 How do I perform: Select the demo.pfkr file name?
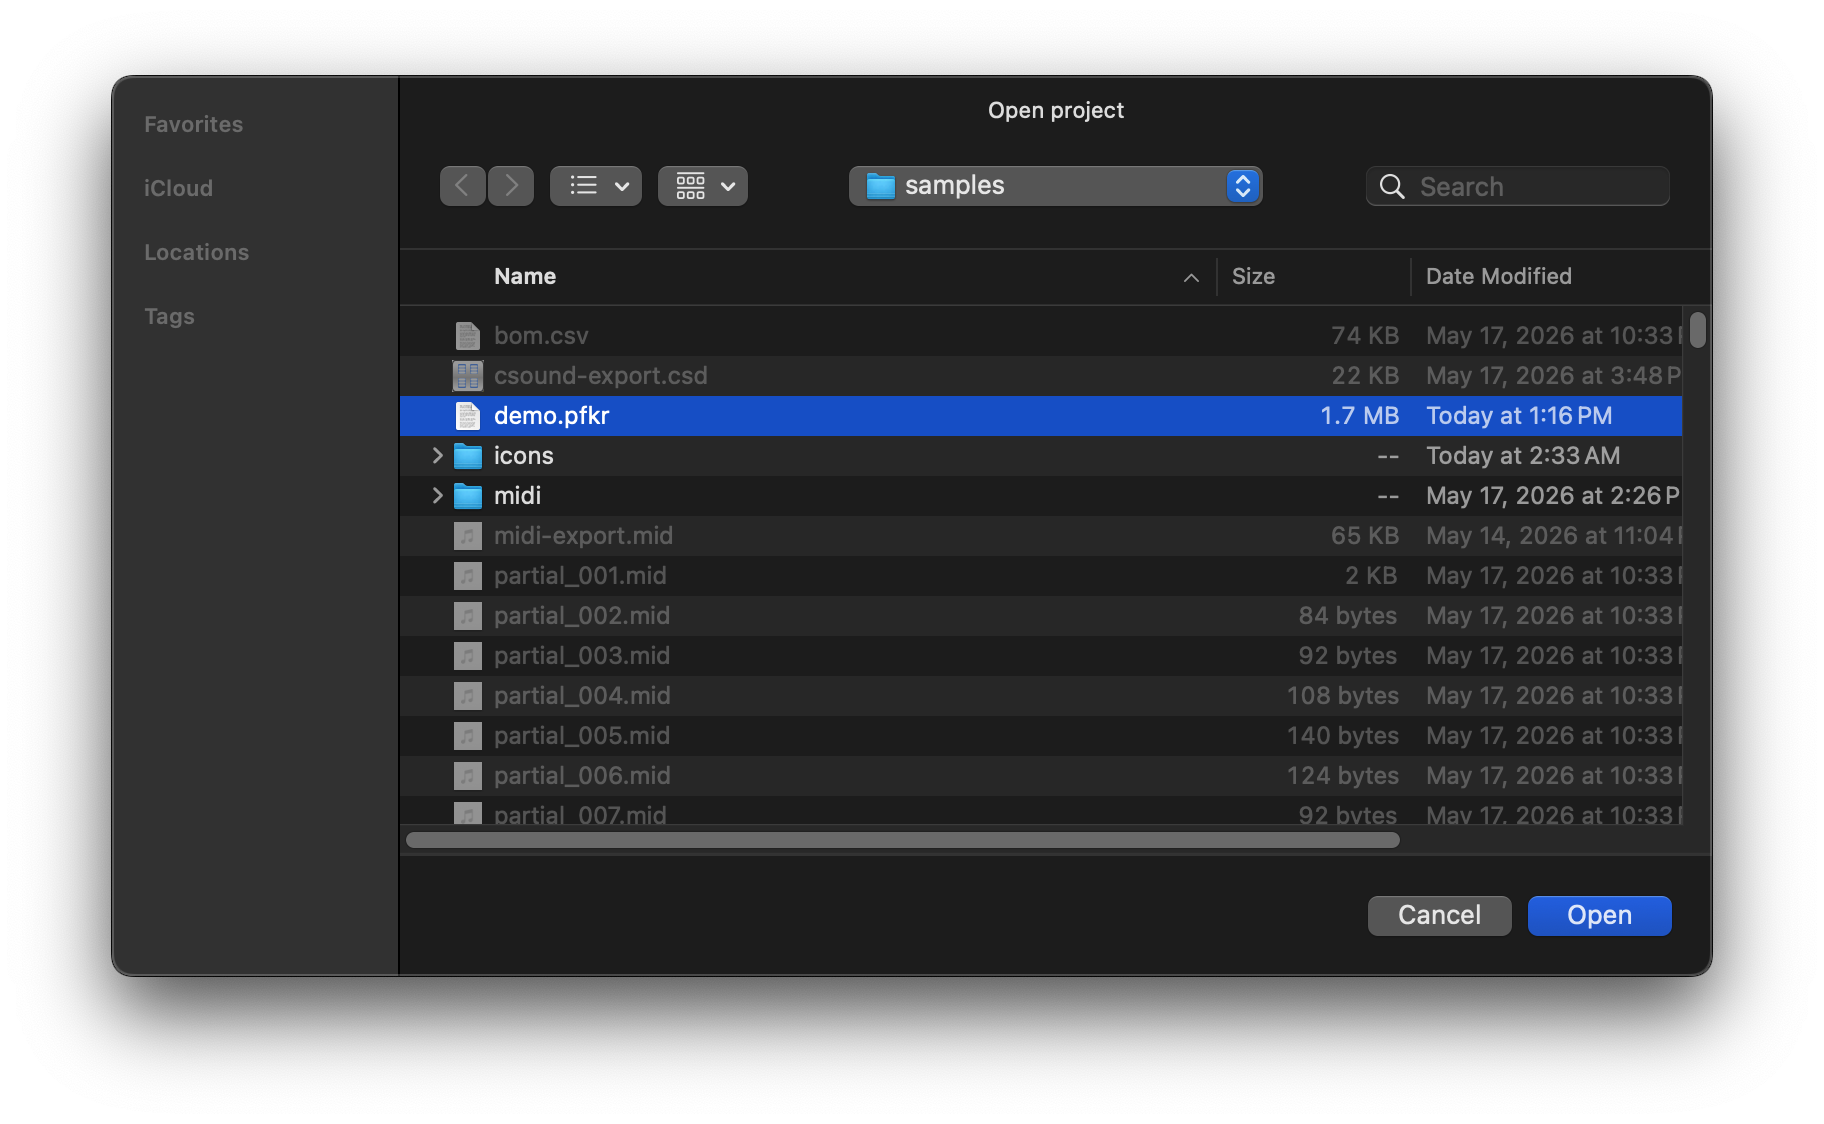click(552, 416)
